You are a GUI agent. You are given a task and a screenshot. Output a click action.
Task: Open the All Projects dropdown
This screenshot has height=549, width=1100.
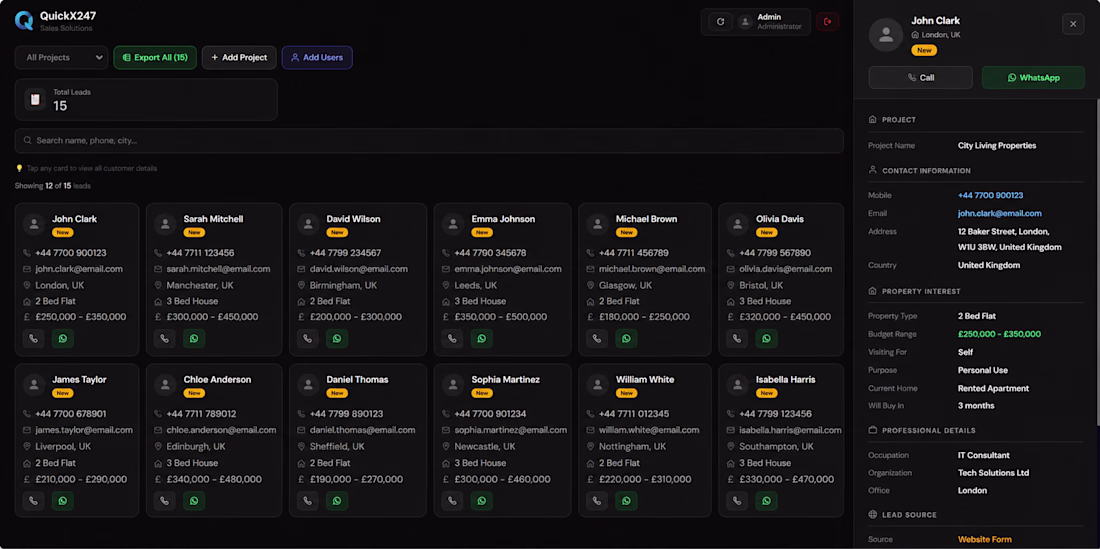click(x=61, y=57)
